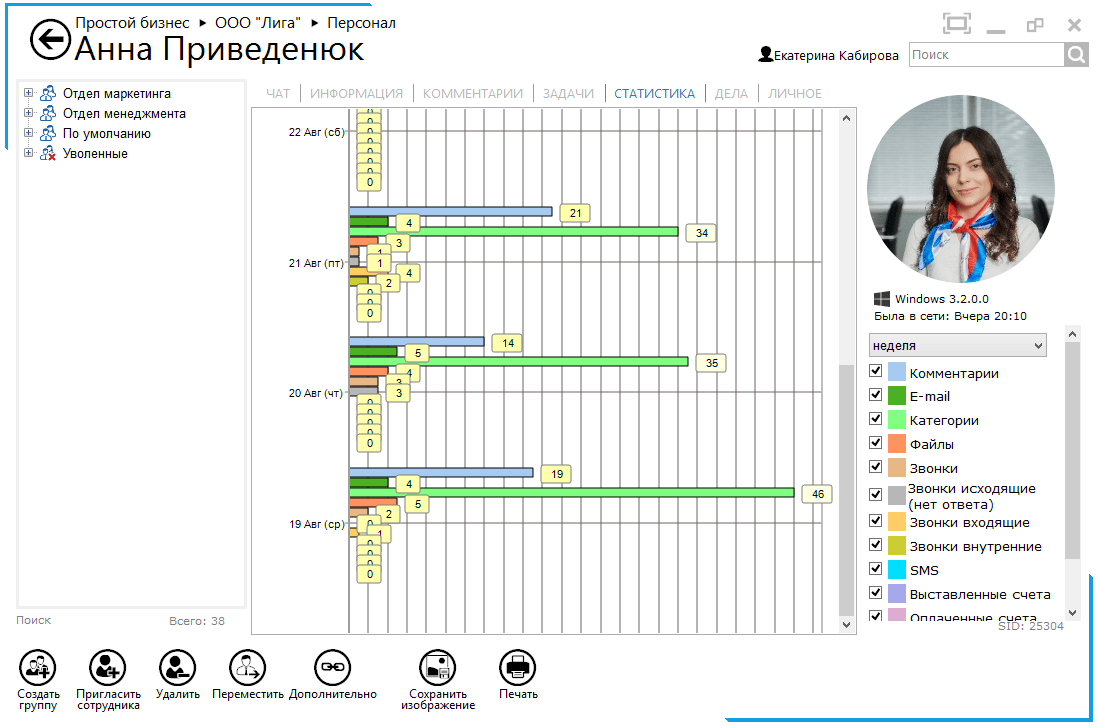Click the Invite employee icon
1097x726 pixels.
[107, 666]
